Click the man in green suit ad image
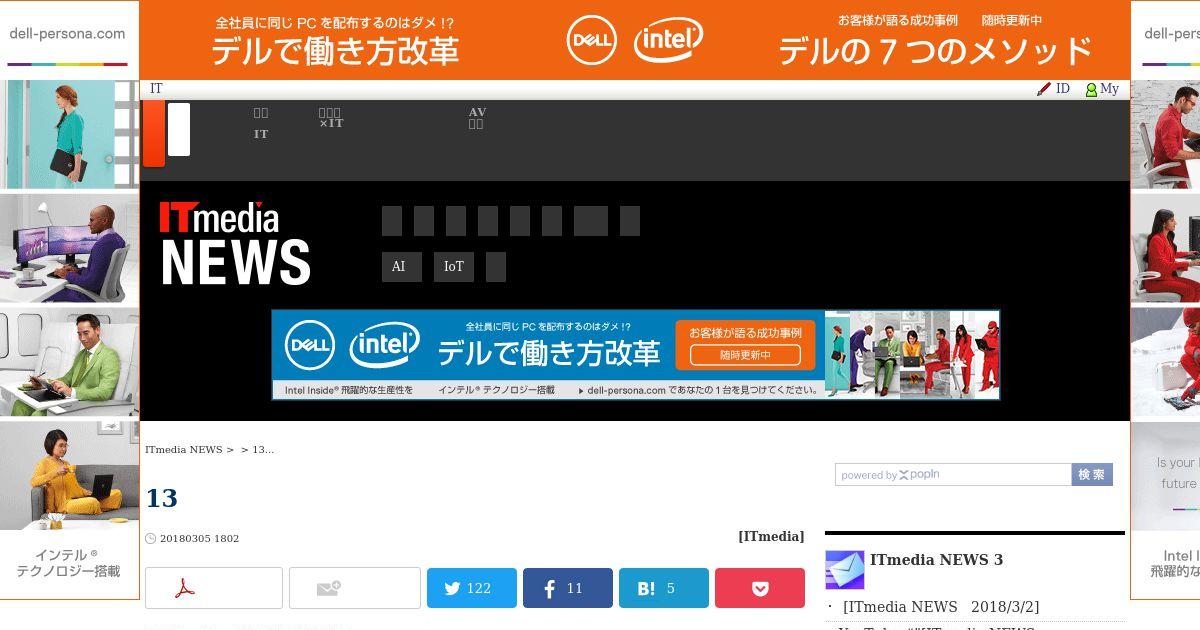Viewport: 1200px width, 630px height. click(70, 362)
